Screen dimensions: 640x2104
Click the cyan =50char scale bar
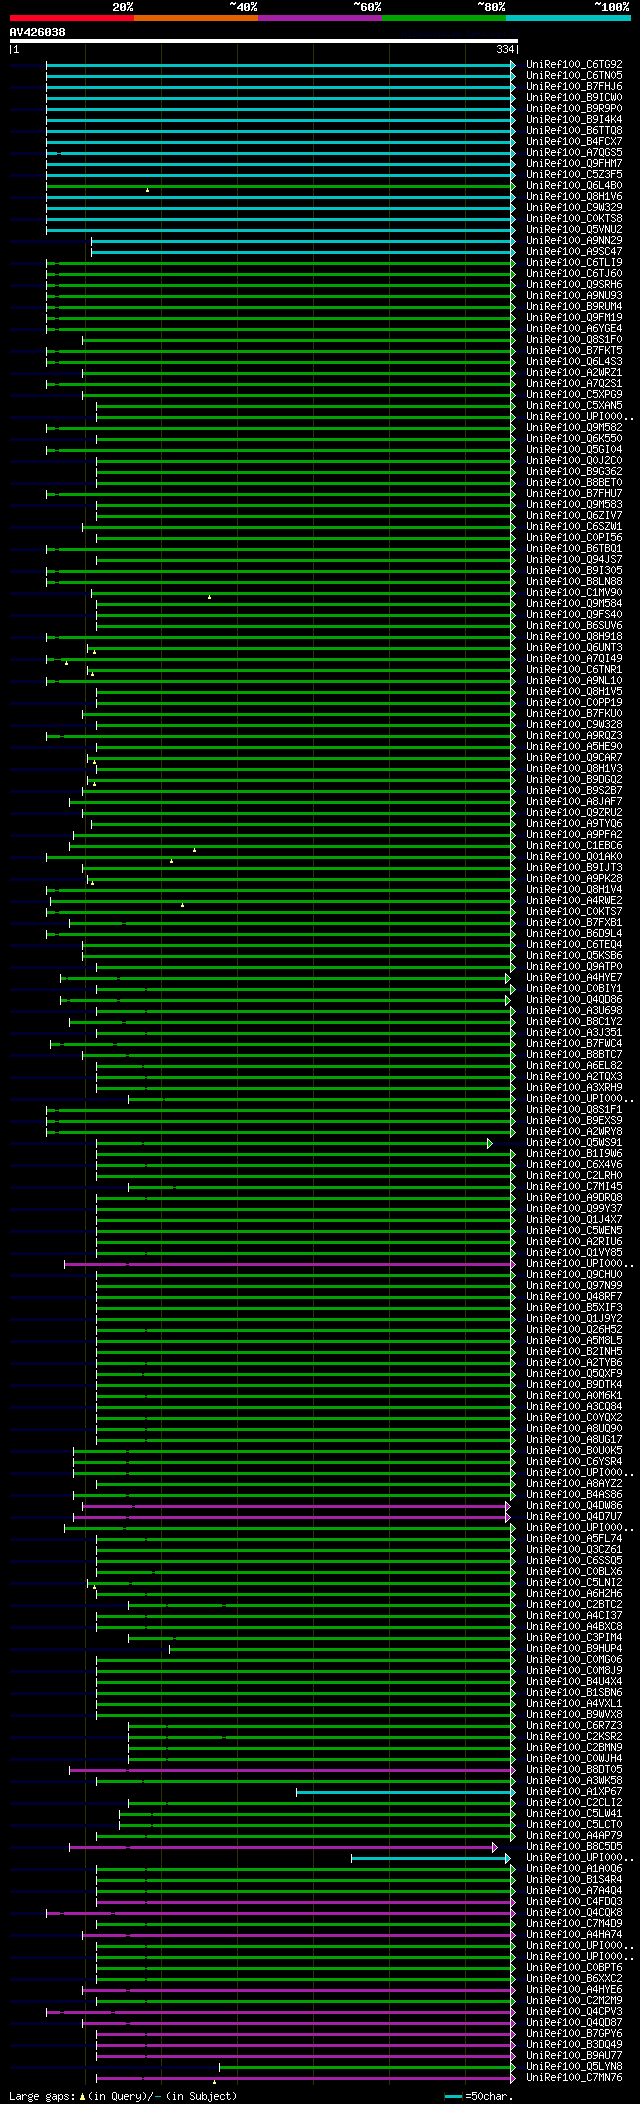tap(454, 2096)
